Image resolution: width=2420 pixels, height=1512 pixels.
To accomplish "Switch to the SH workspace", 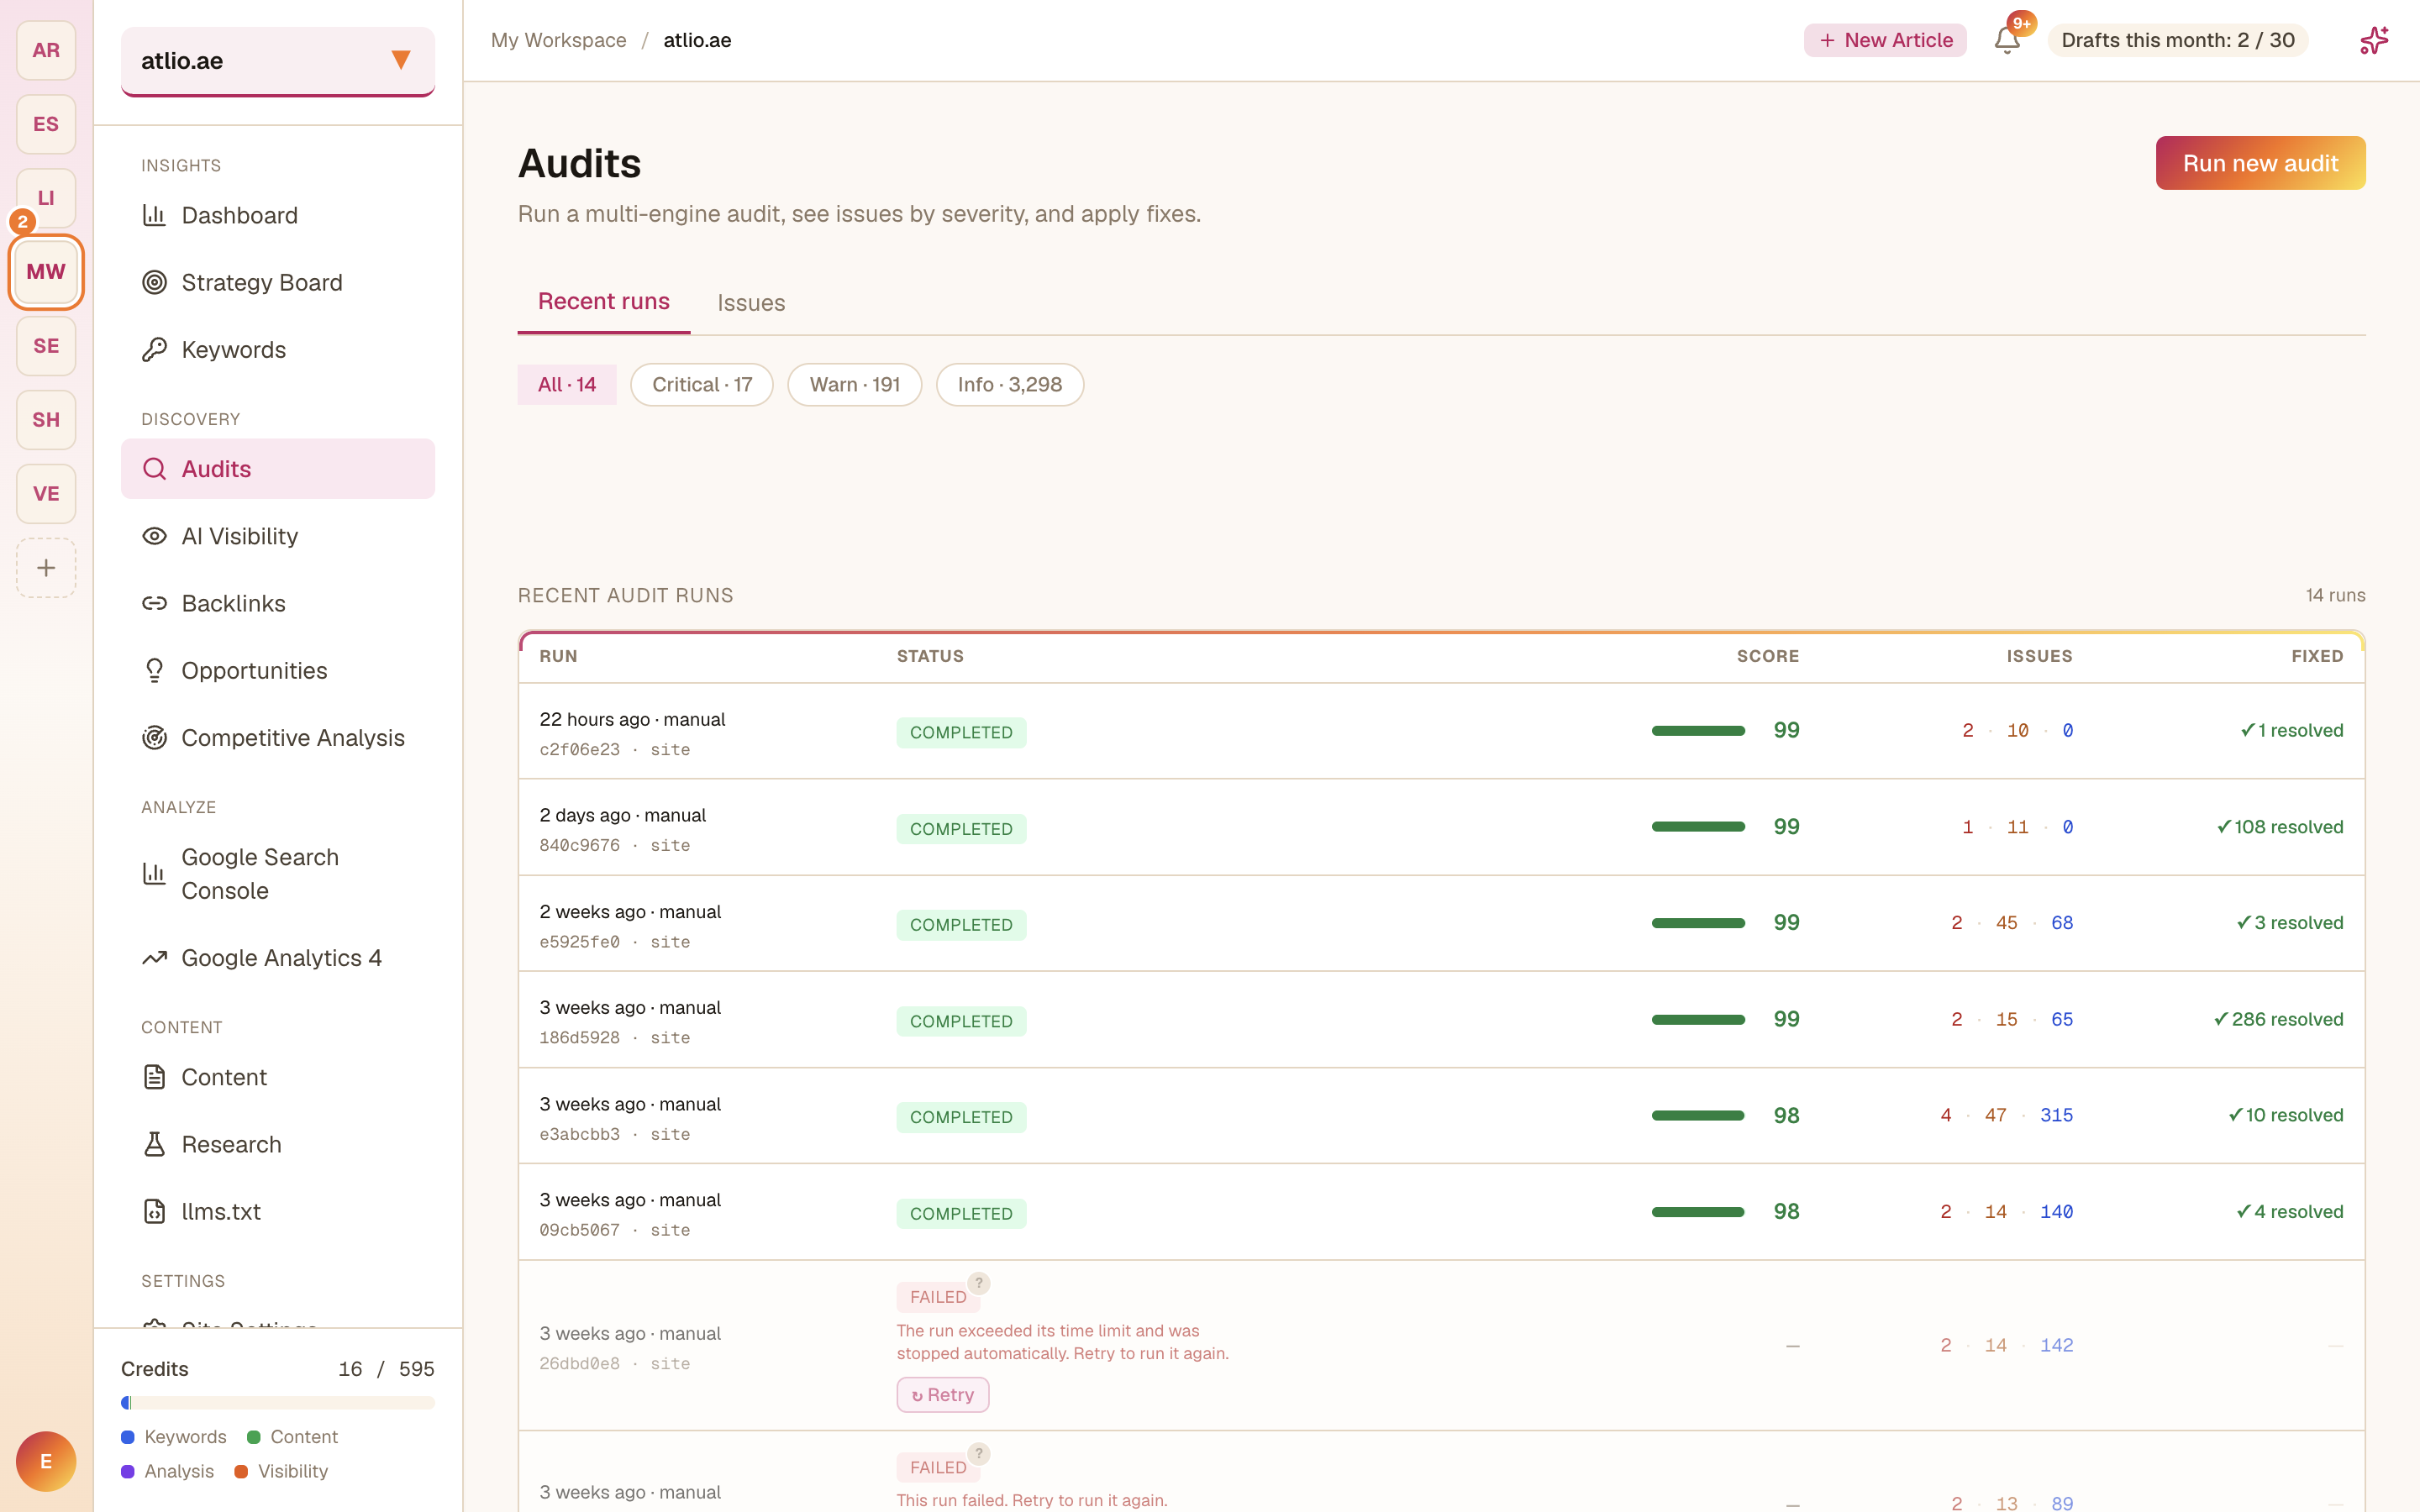I will pyautogui.click(x=46, y=420).
